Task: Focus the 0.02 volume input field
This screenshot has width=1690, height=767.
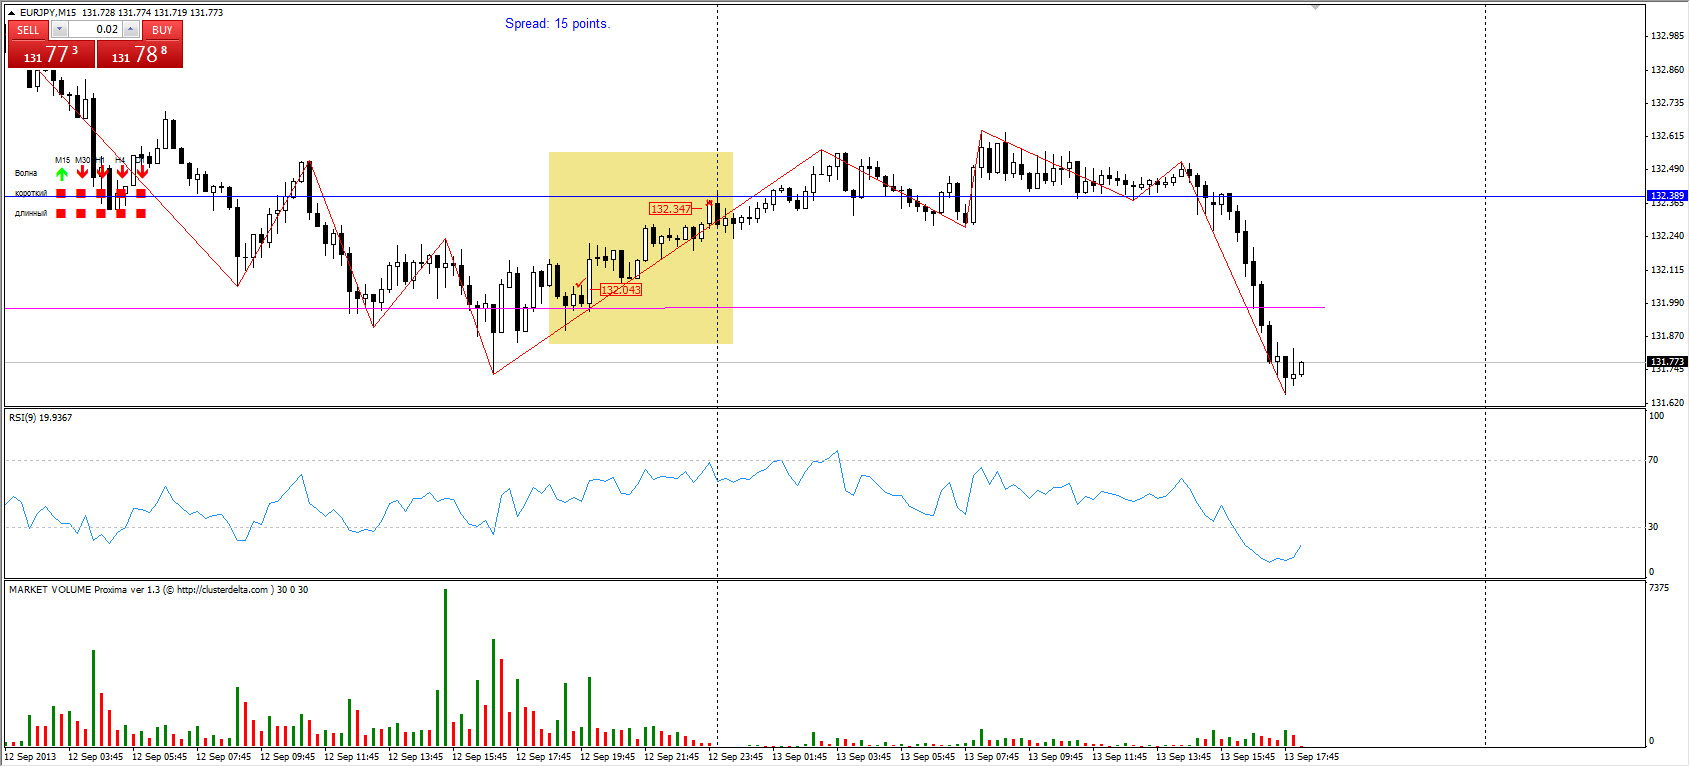Action: [x=95, y=30]
